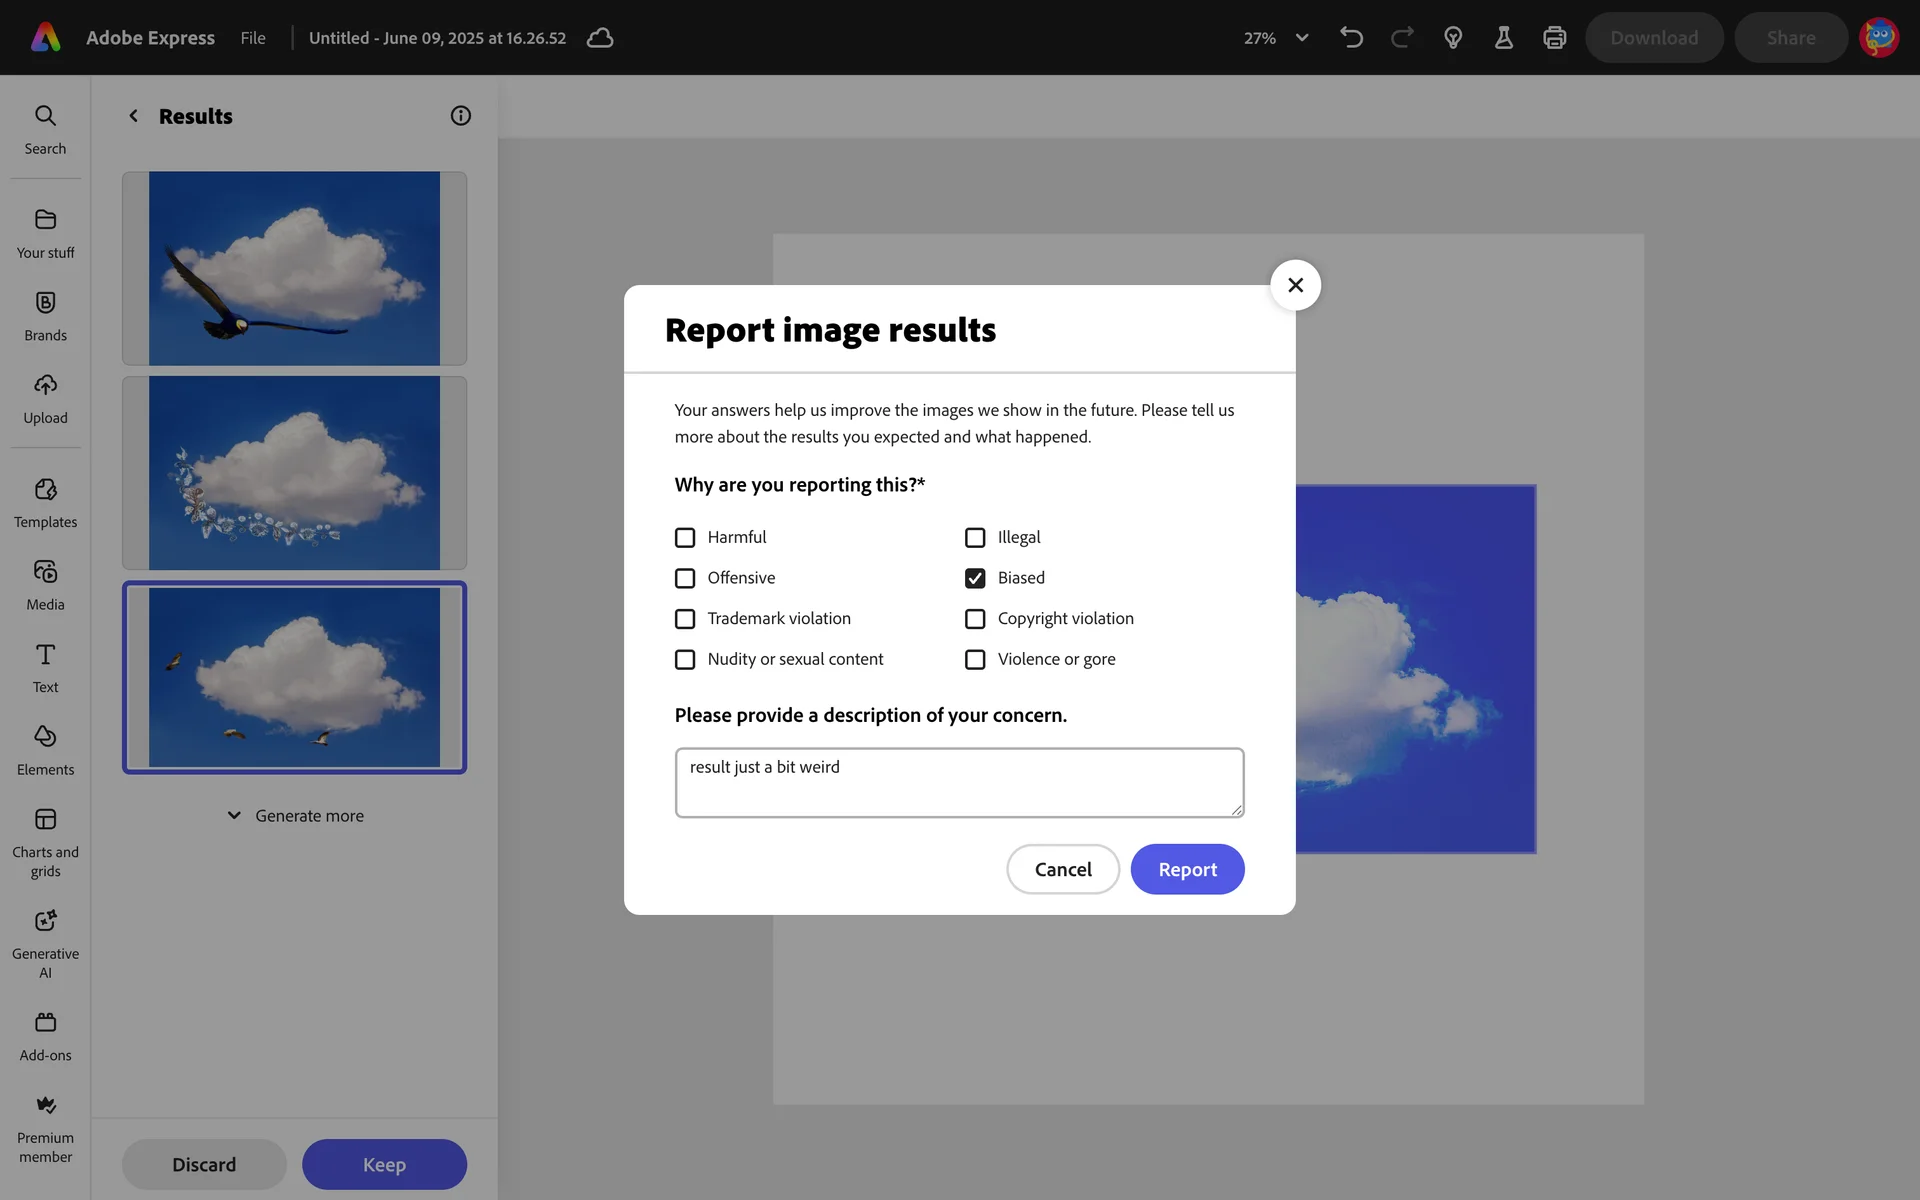This screenshot has height=1200, width=1920.
Task: Click the concern description text field
Action: [x=959, y=783]
